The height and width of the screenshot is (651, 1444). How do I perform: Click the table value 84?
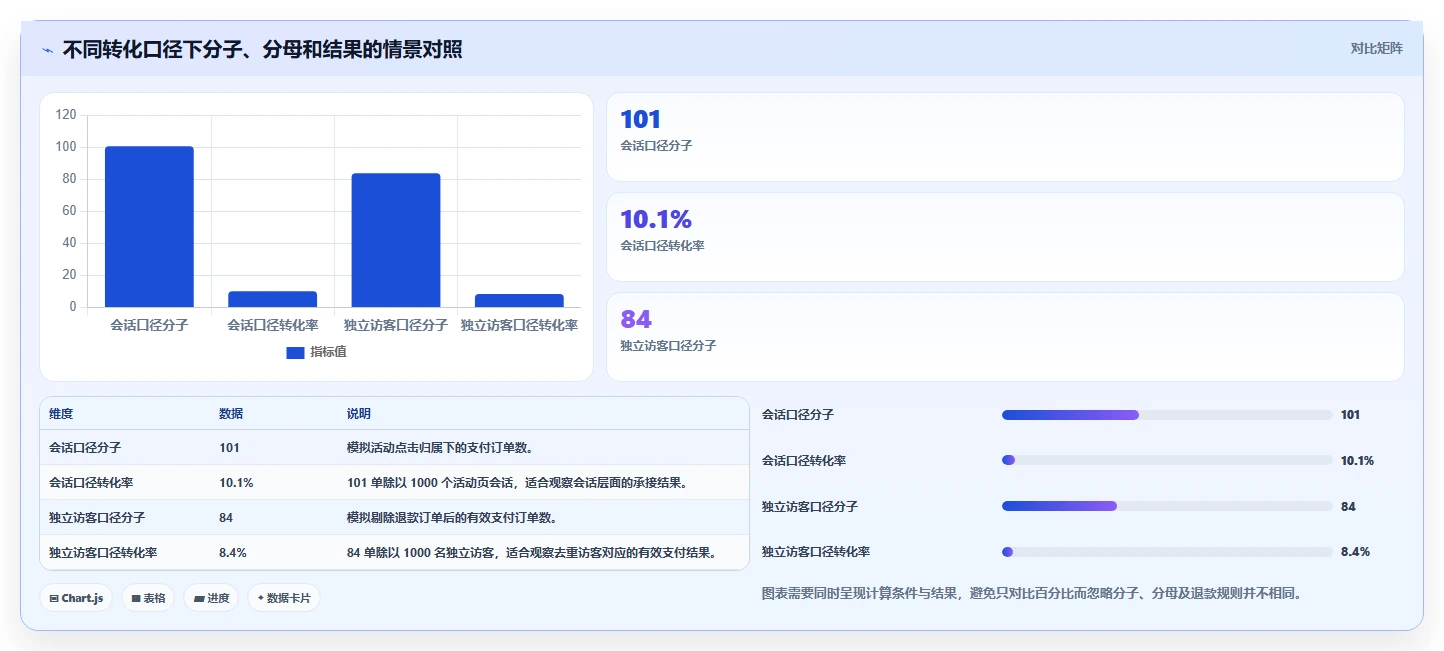(x=226, y=518)
